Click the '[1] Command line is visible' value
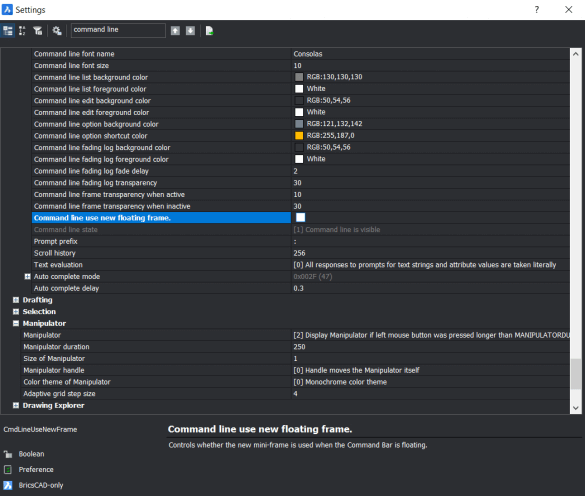Viewport: 585px width, 496px height. coord(337,230)
